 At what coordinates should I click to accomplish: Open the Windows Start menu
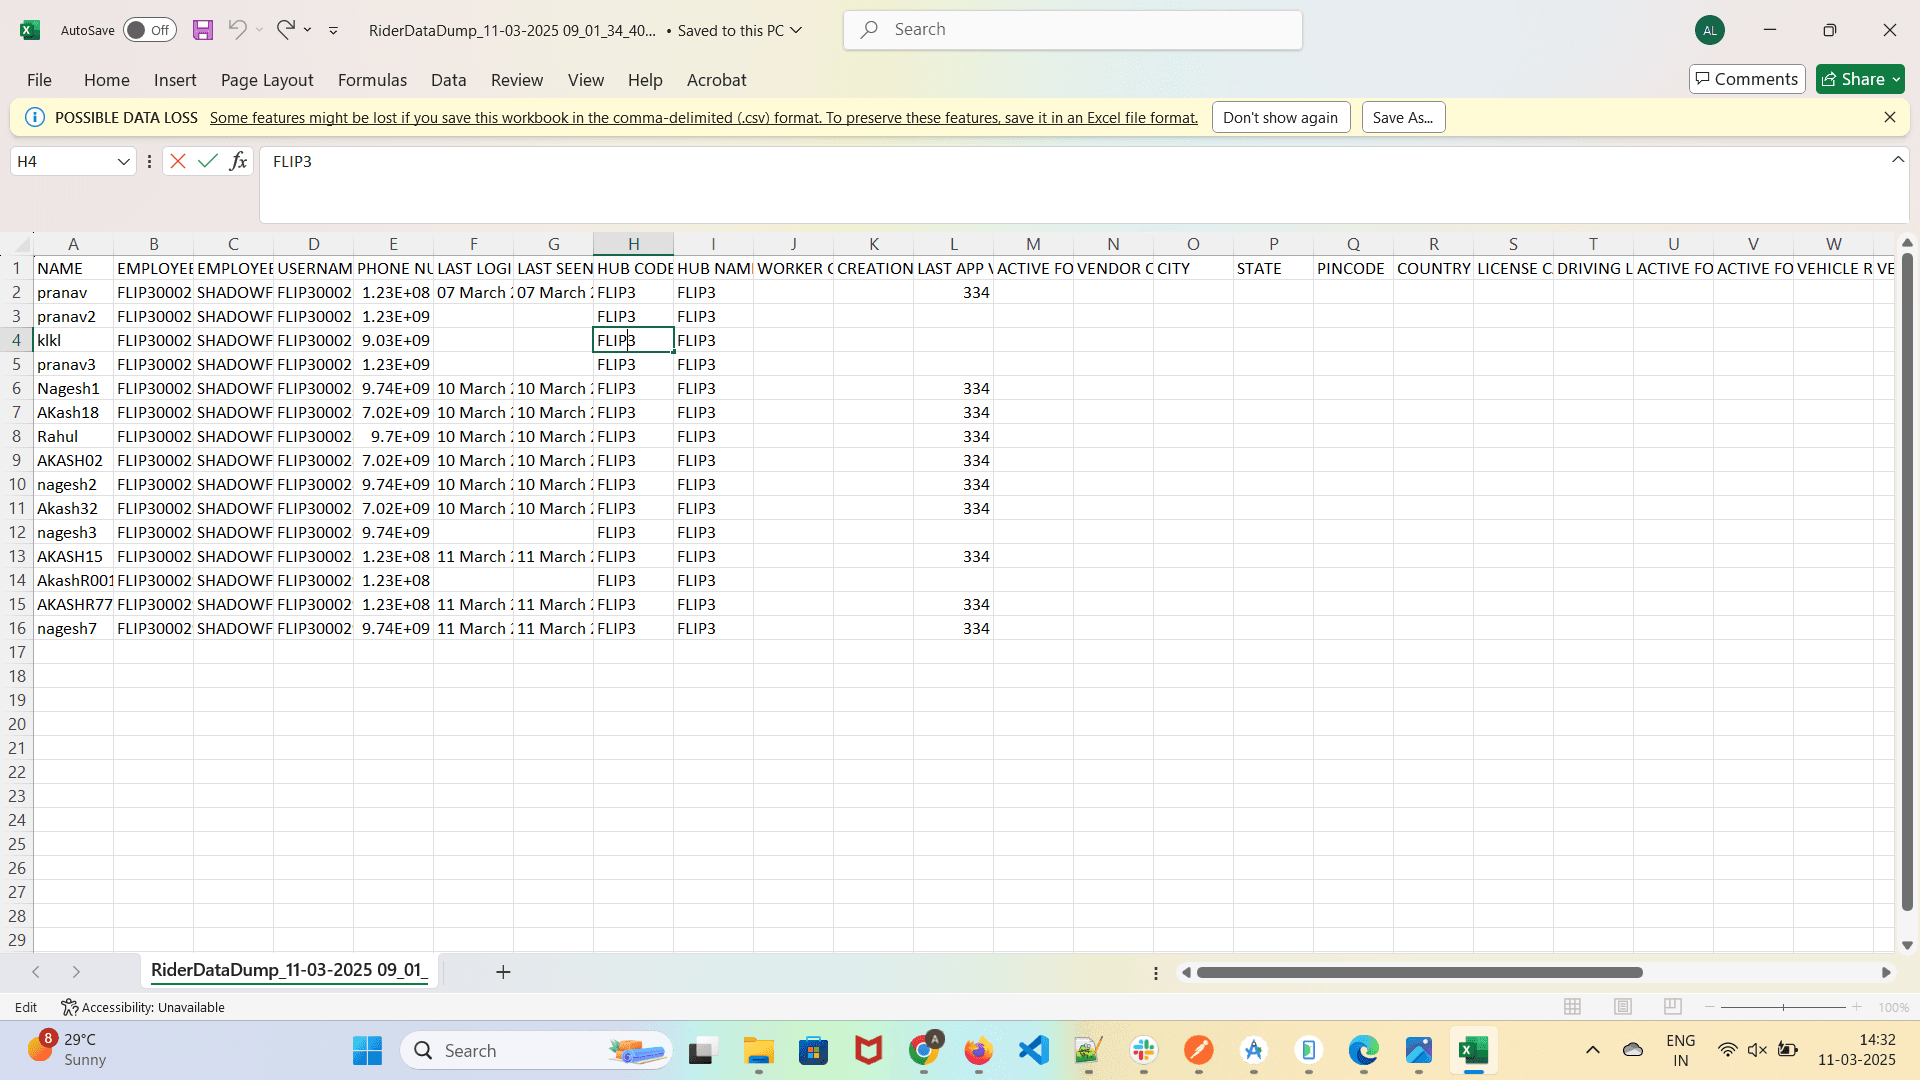coord(367,1050)
